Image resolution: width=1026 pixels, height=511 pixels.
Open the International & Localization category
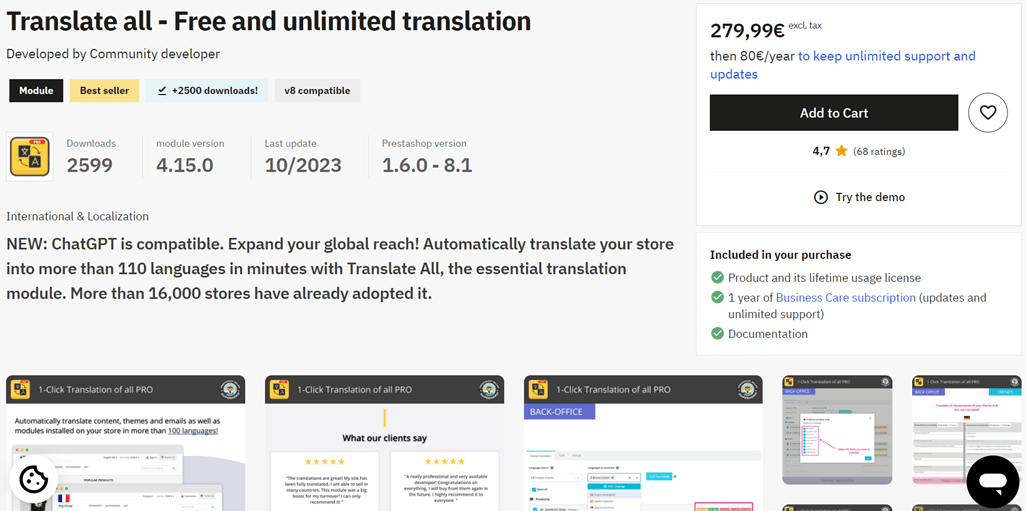coord(77,216)
